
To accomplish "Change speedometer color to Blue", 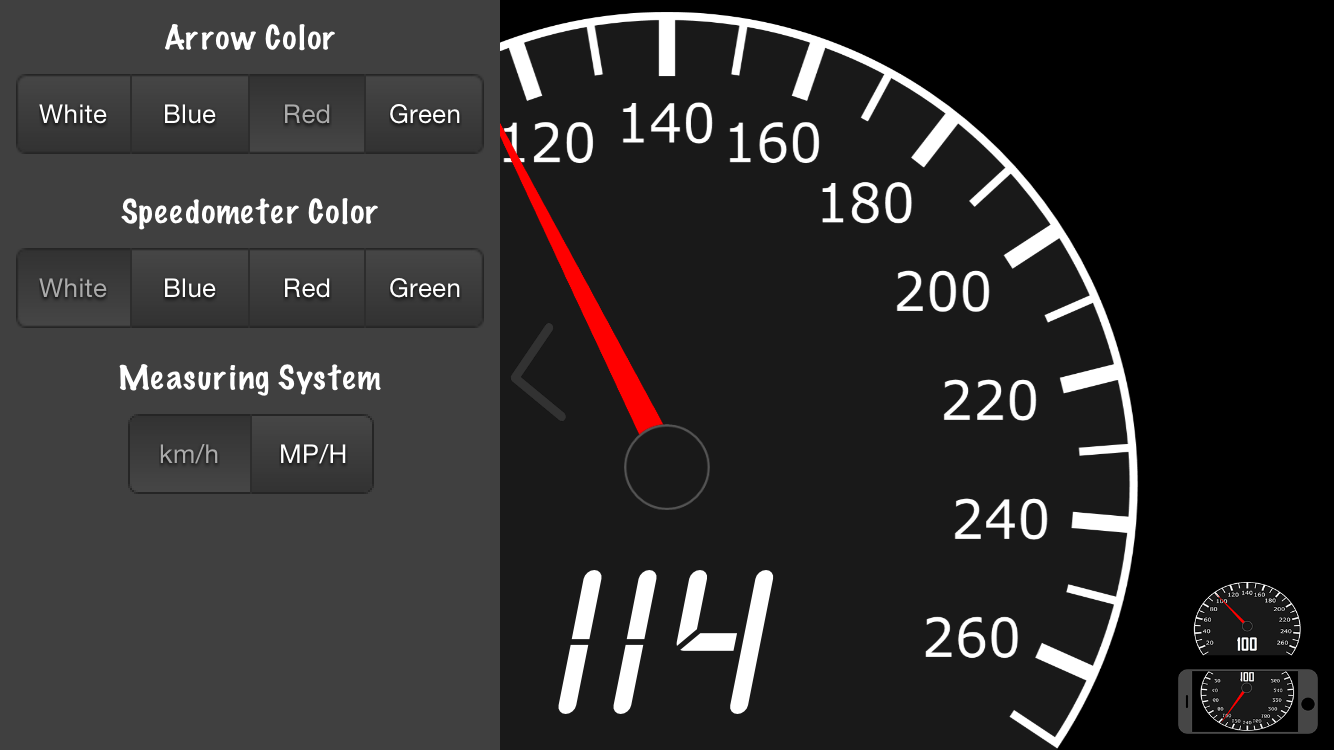I will [190, 288].
